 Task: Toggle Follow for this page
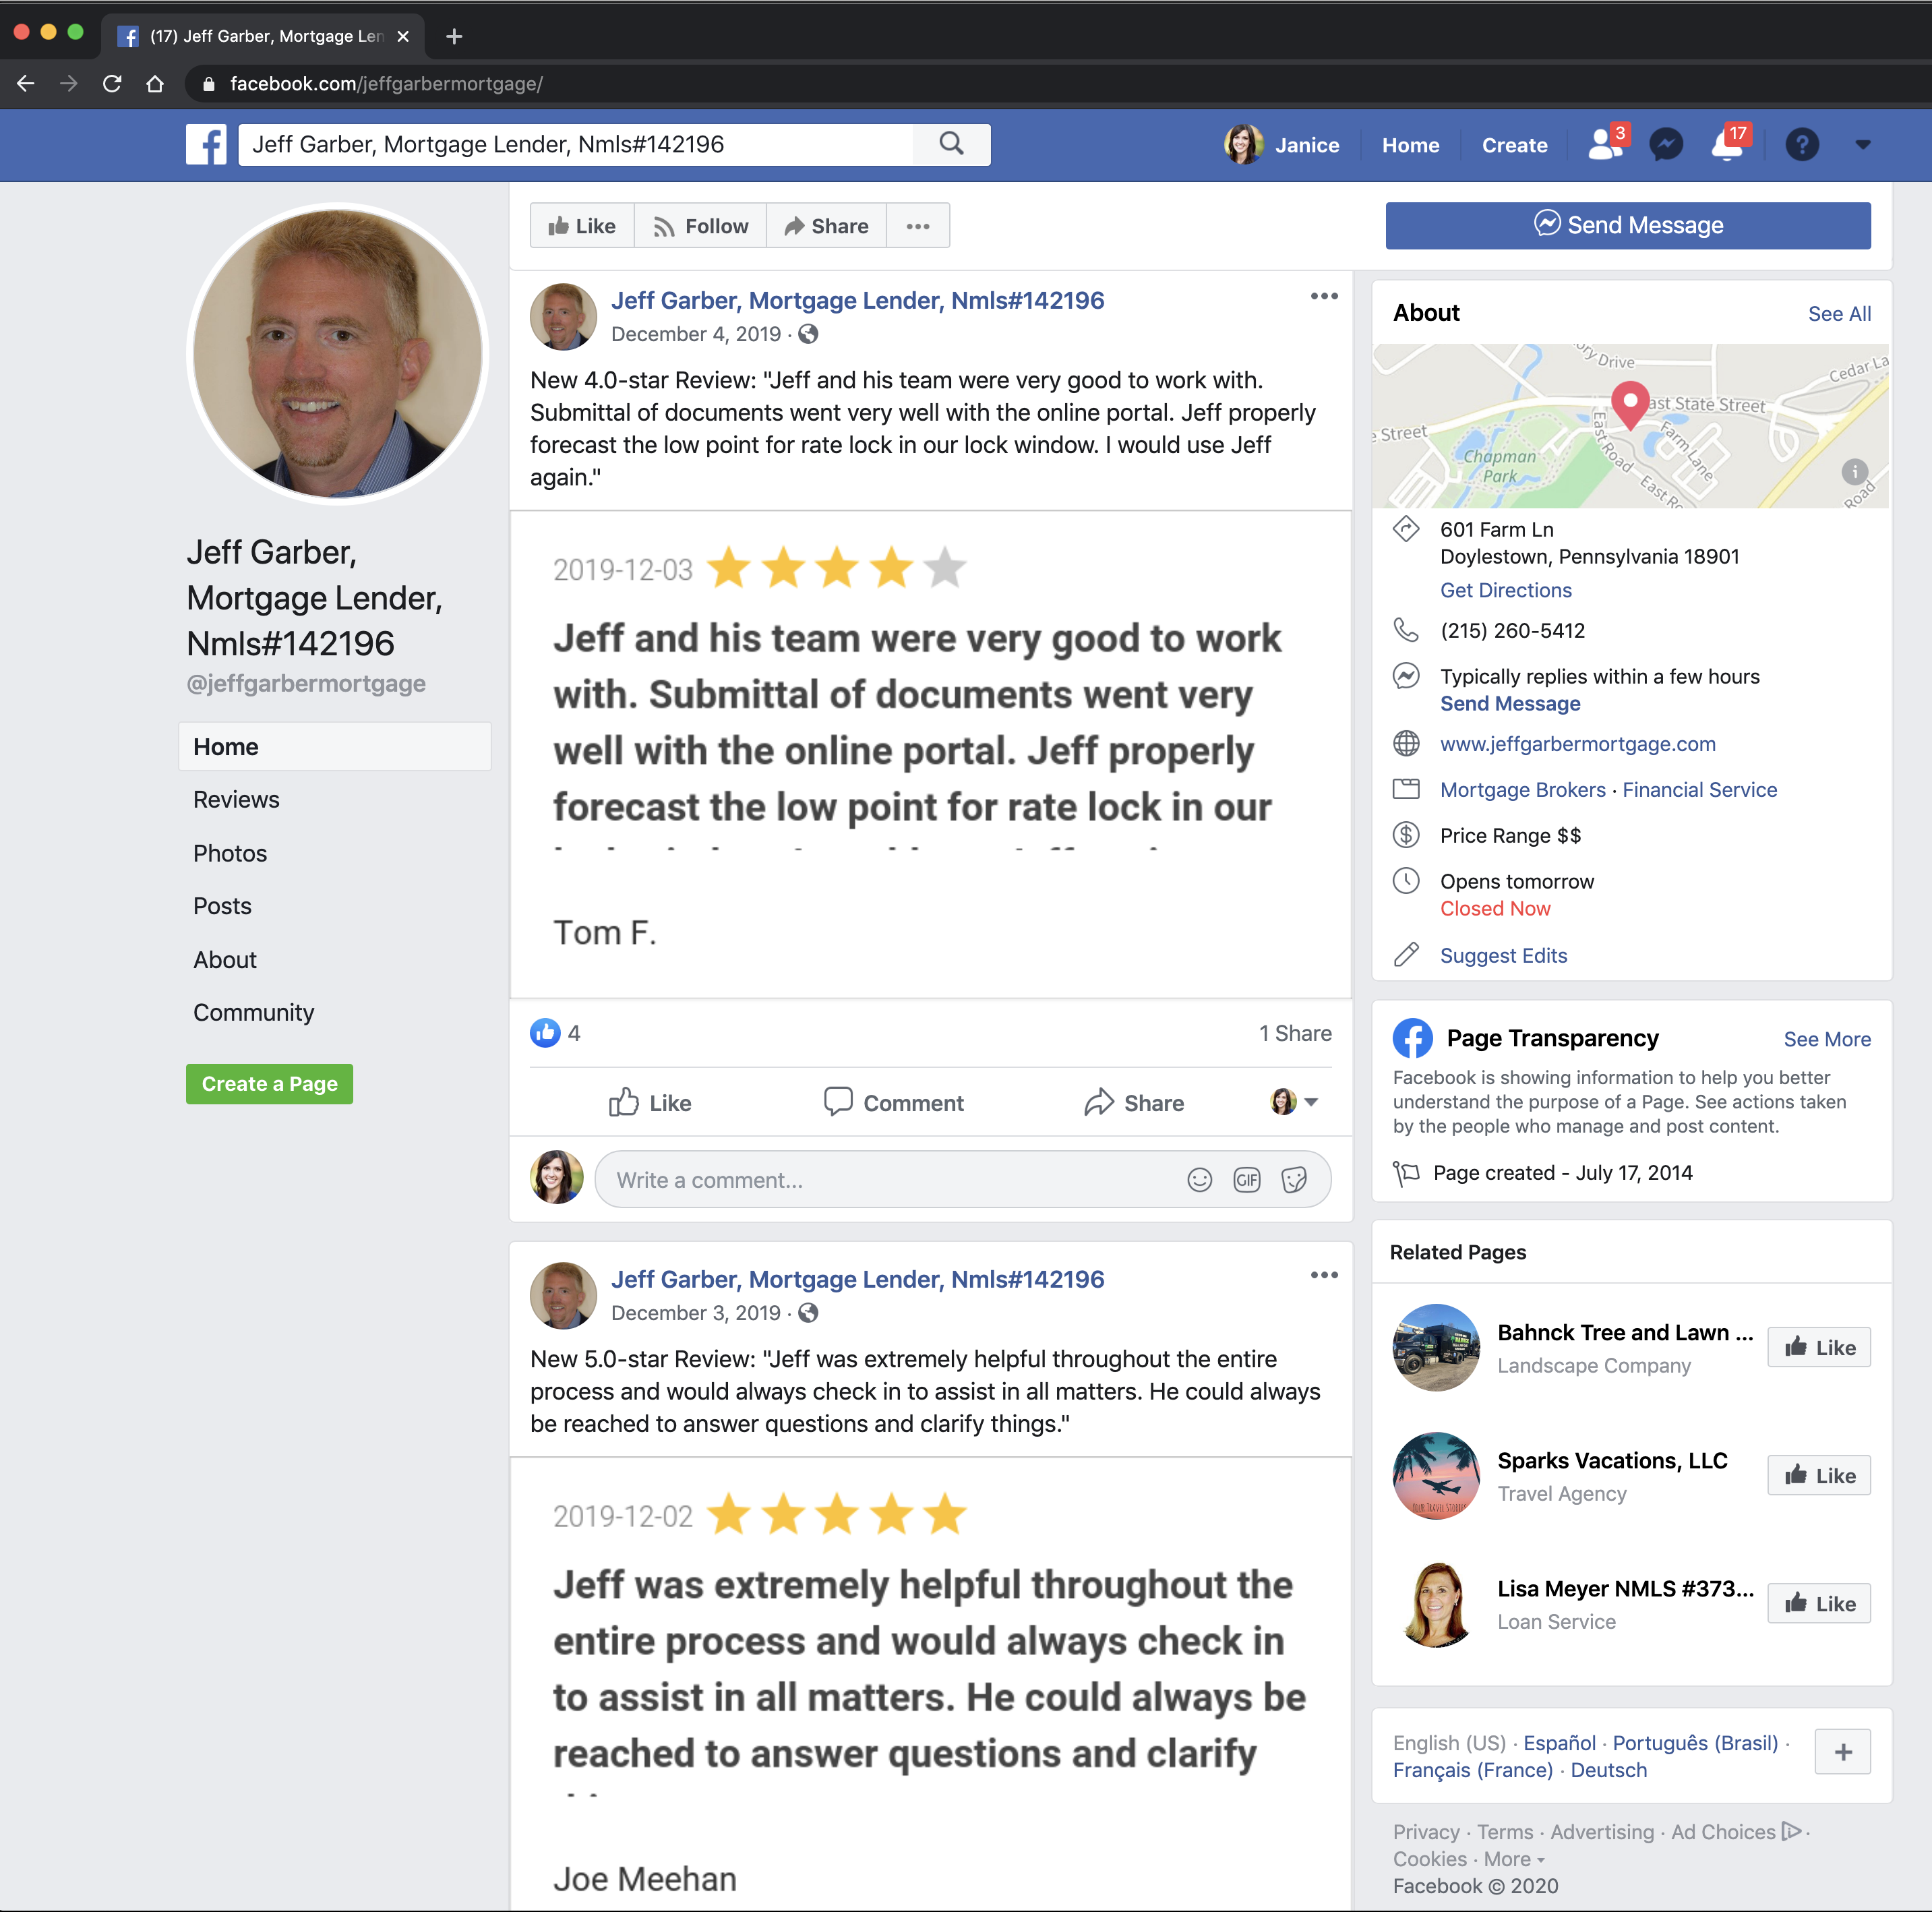tap(700, 226)
